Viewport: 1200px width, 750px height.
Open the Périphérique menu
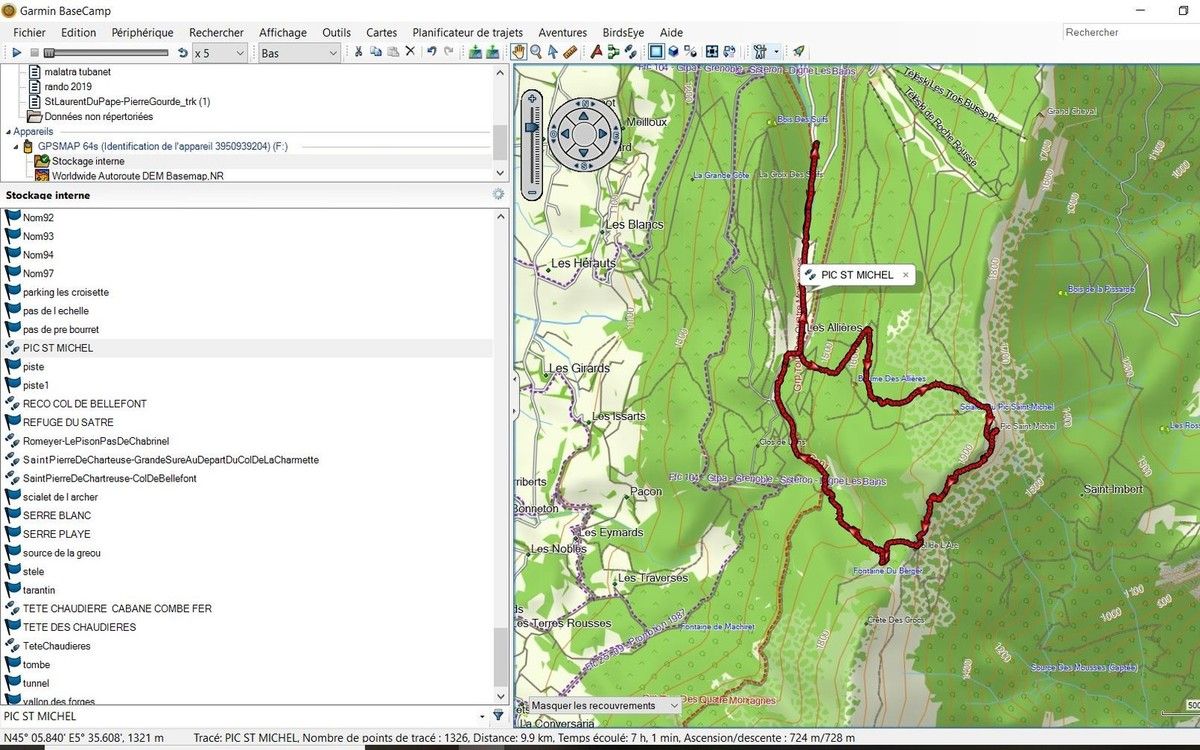click(x=142, y=32)
